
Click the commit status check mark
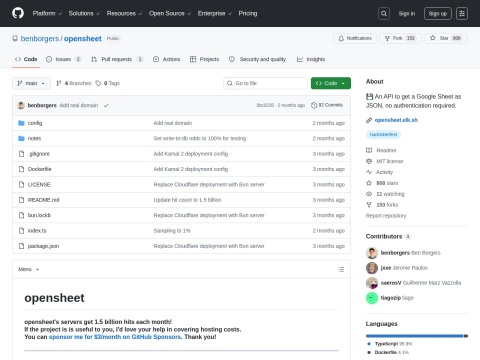pos(106,105)
